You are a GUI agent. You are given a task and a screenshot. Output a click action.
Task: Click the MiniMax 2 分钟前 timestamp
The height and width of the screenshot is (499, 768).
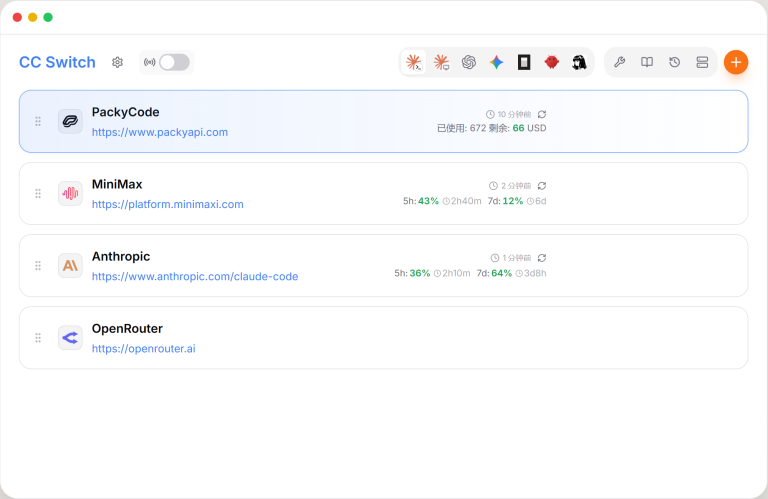tap(516, 186)
